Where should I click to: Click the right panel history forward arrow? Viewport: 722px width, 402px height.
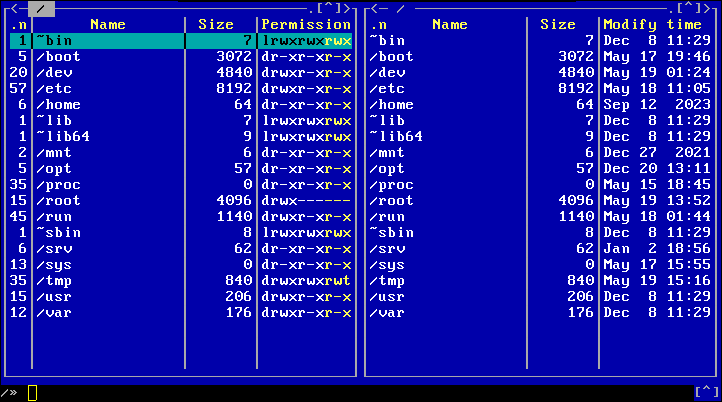click(x=708, y=8)
